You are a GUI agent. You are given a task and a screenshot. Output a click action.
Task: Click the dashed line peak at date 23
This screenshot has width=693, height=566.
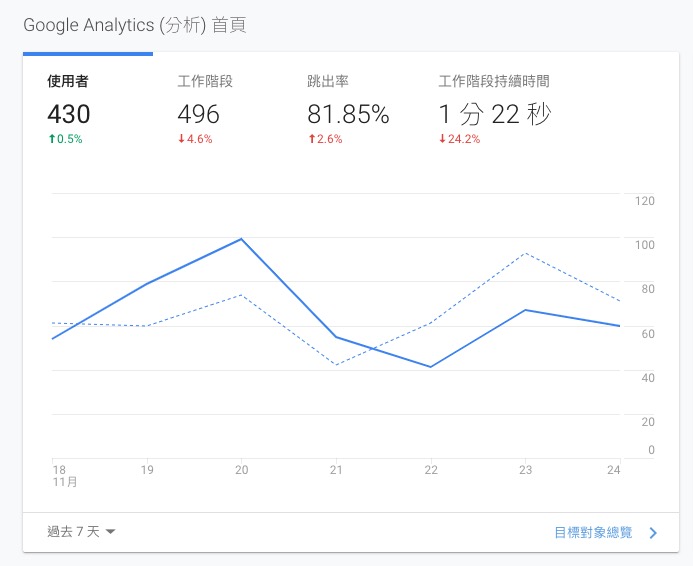tap(525, 254)
